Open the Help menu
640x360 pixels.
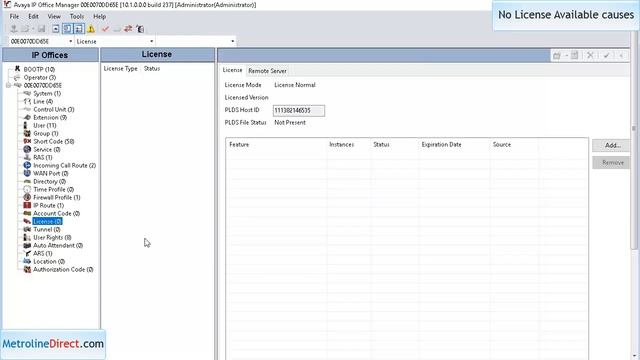[100, 16]
